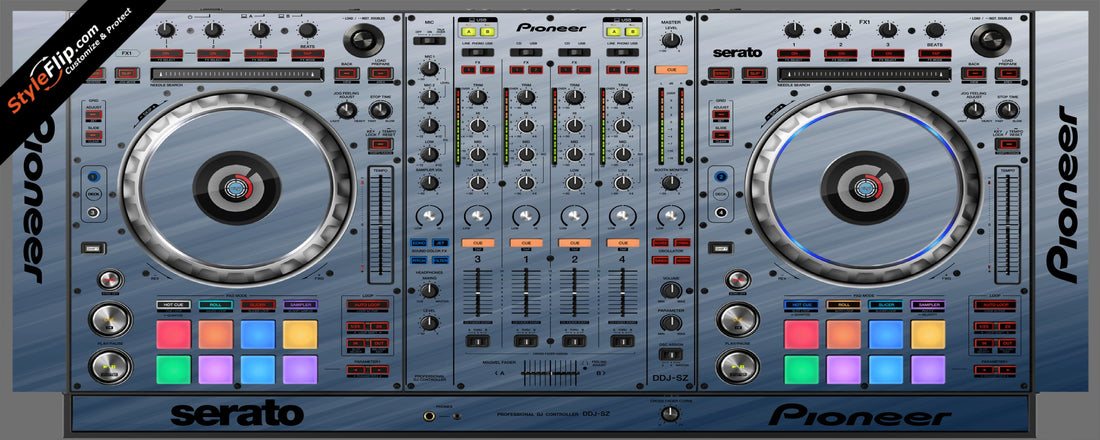
Task: Select deck 2 on the right deck selector
Action: click(721, 177)
